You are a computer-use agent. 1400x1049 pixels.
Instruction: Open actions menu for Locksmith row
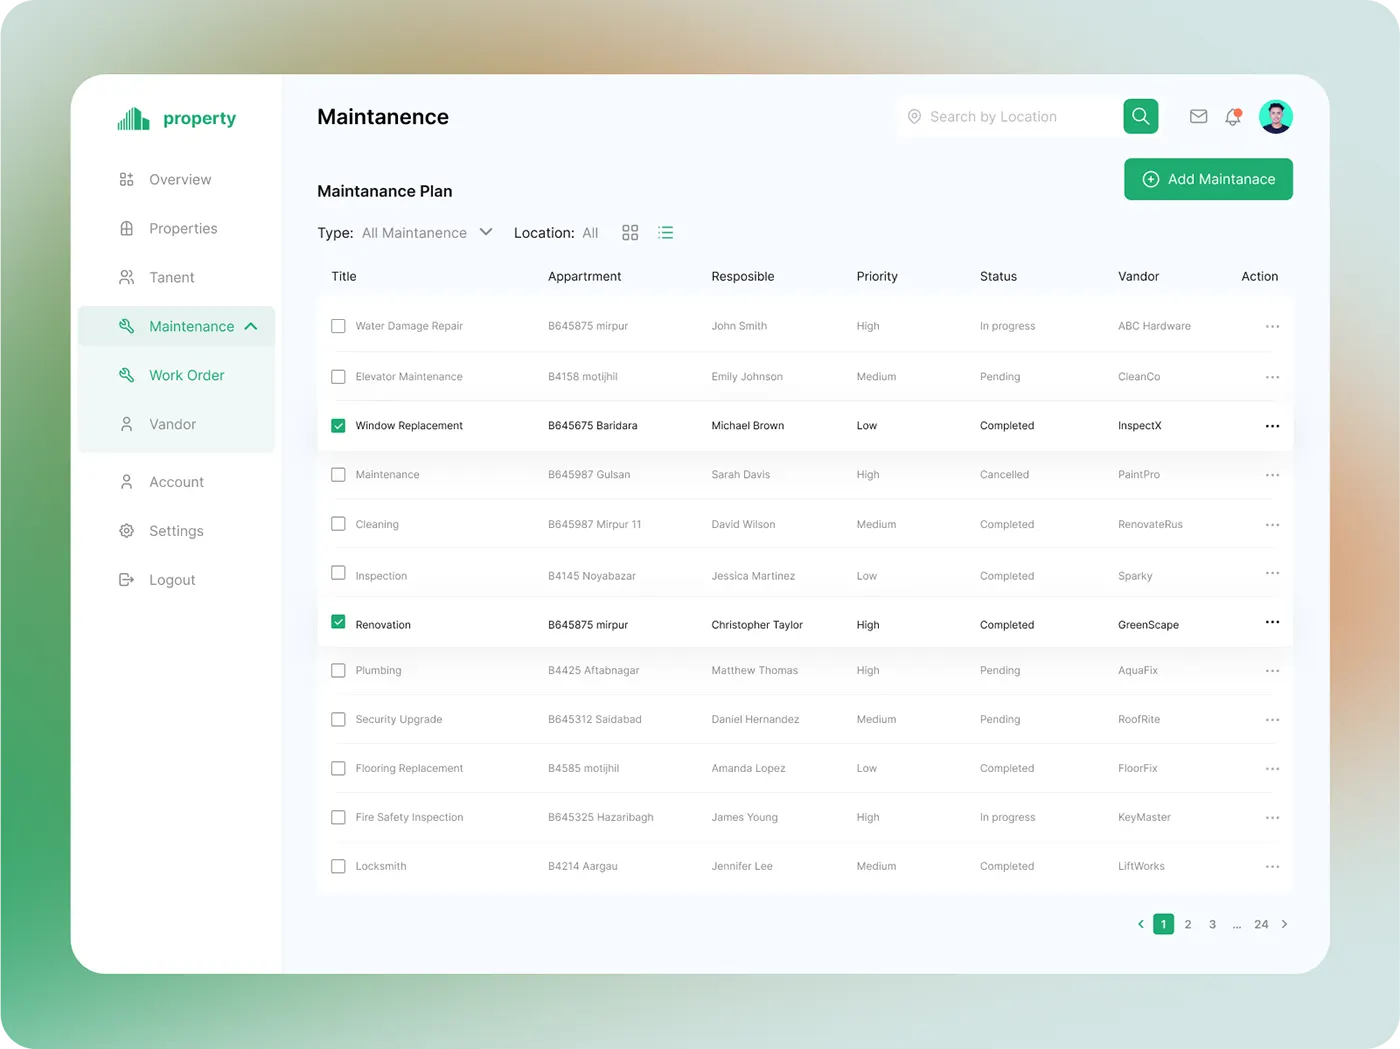(x=1272, y=867)
